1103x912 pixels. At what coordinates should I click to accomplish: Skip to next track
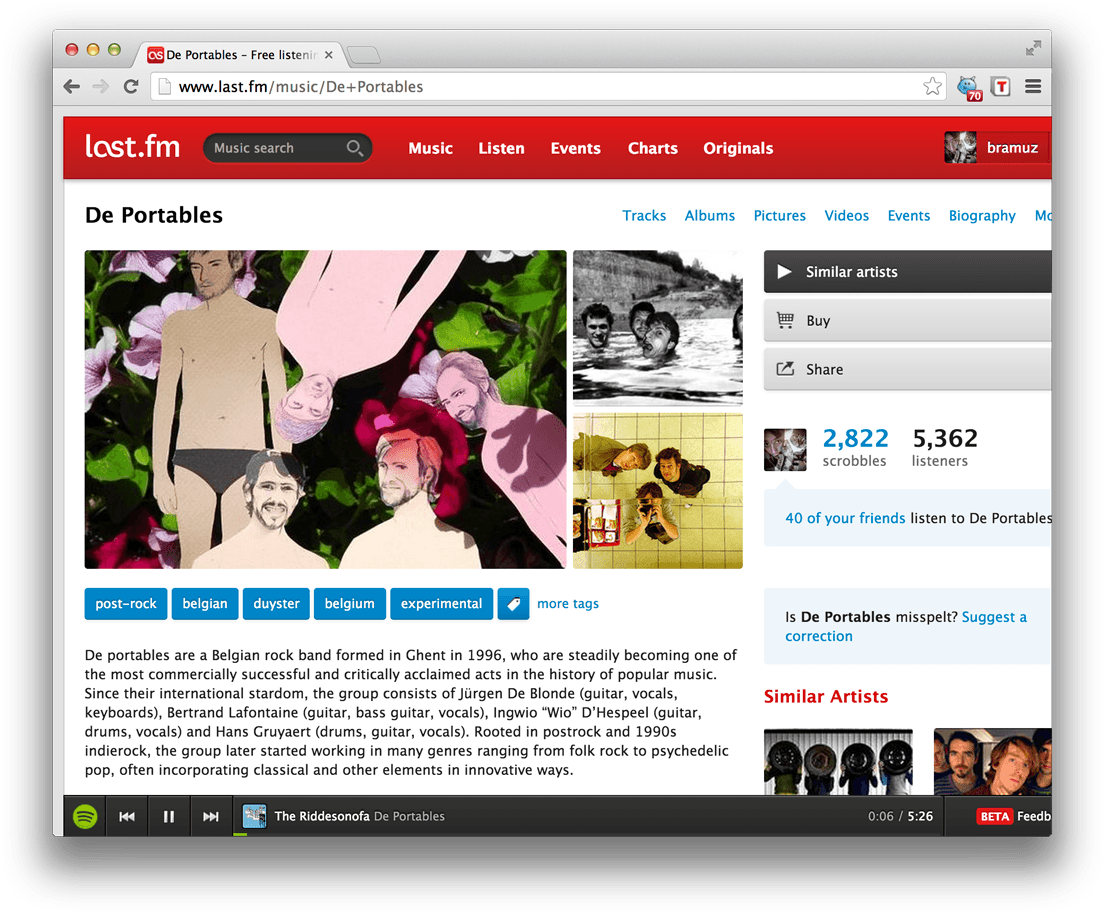point(210,816)
